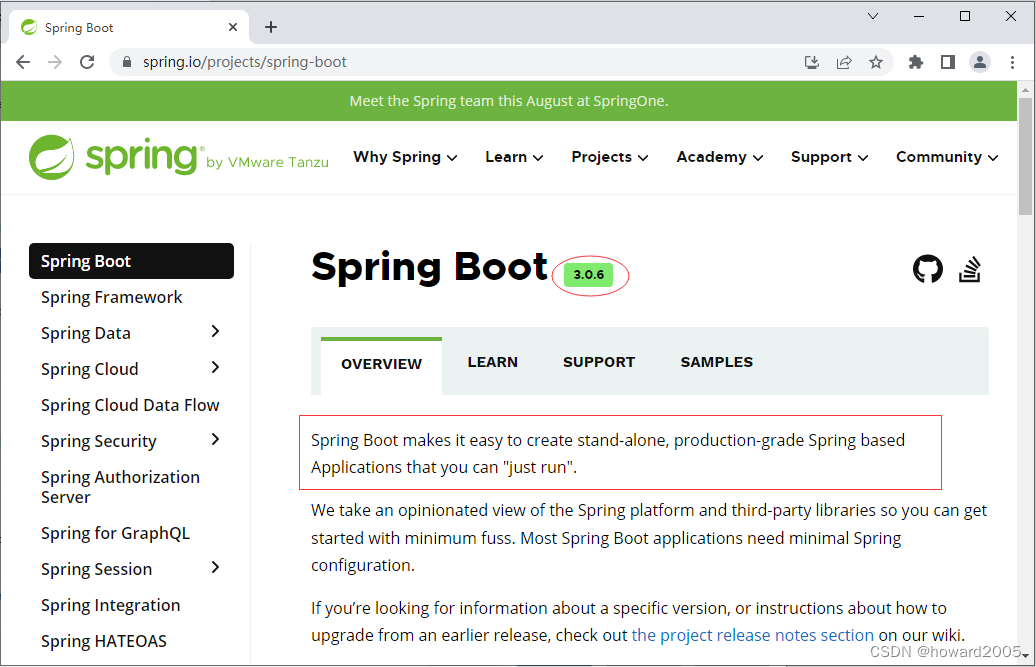Click the Spring Boot page heading
The width and height of the screenshot is (1036, 667).
(429, 267)
